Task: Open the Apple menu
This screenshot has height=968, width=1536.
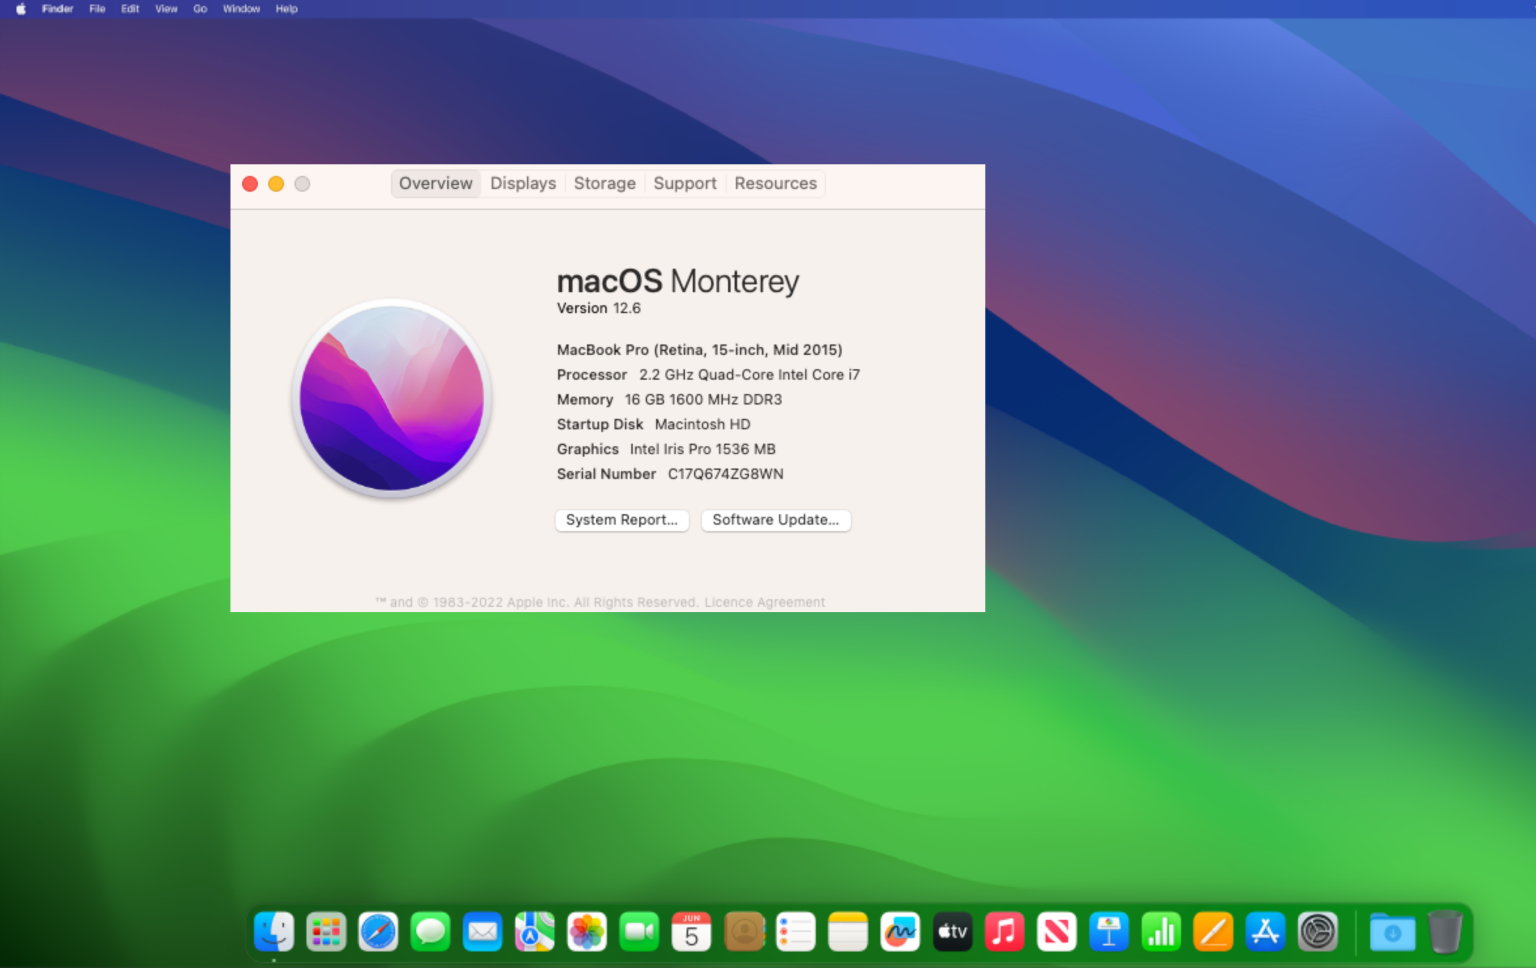Action: [x=18, y=8]
